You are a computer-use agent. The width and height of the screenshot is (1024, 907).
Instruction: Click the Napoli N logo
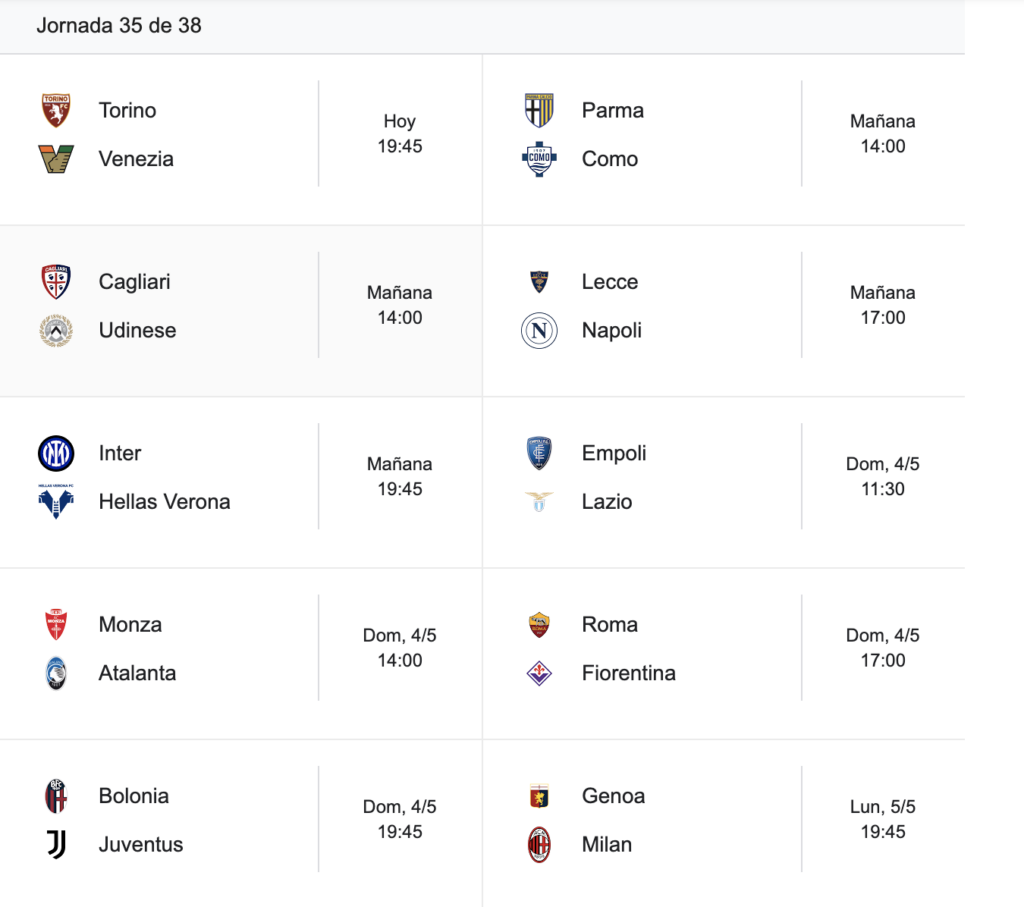click(x=539, y=330)
